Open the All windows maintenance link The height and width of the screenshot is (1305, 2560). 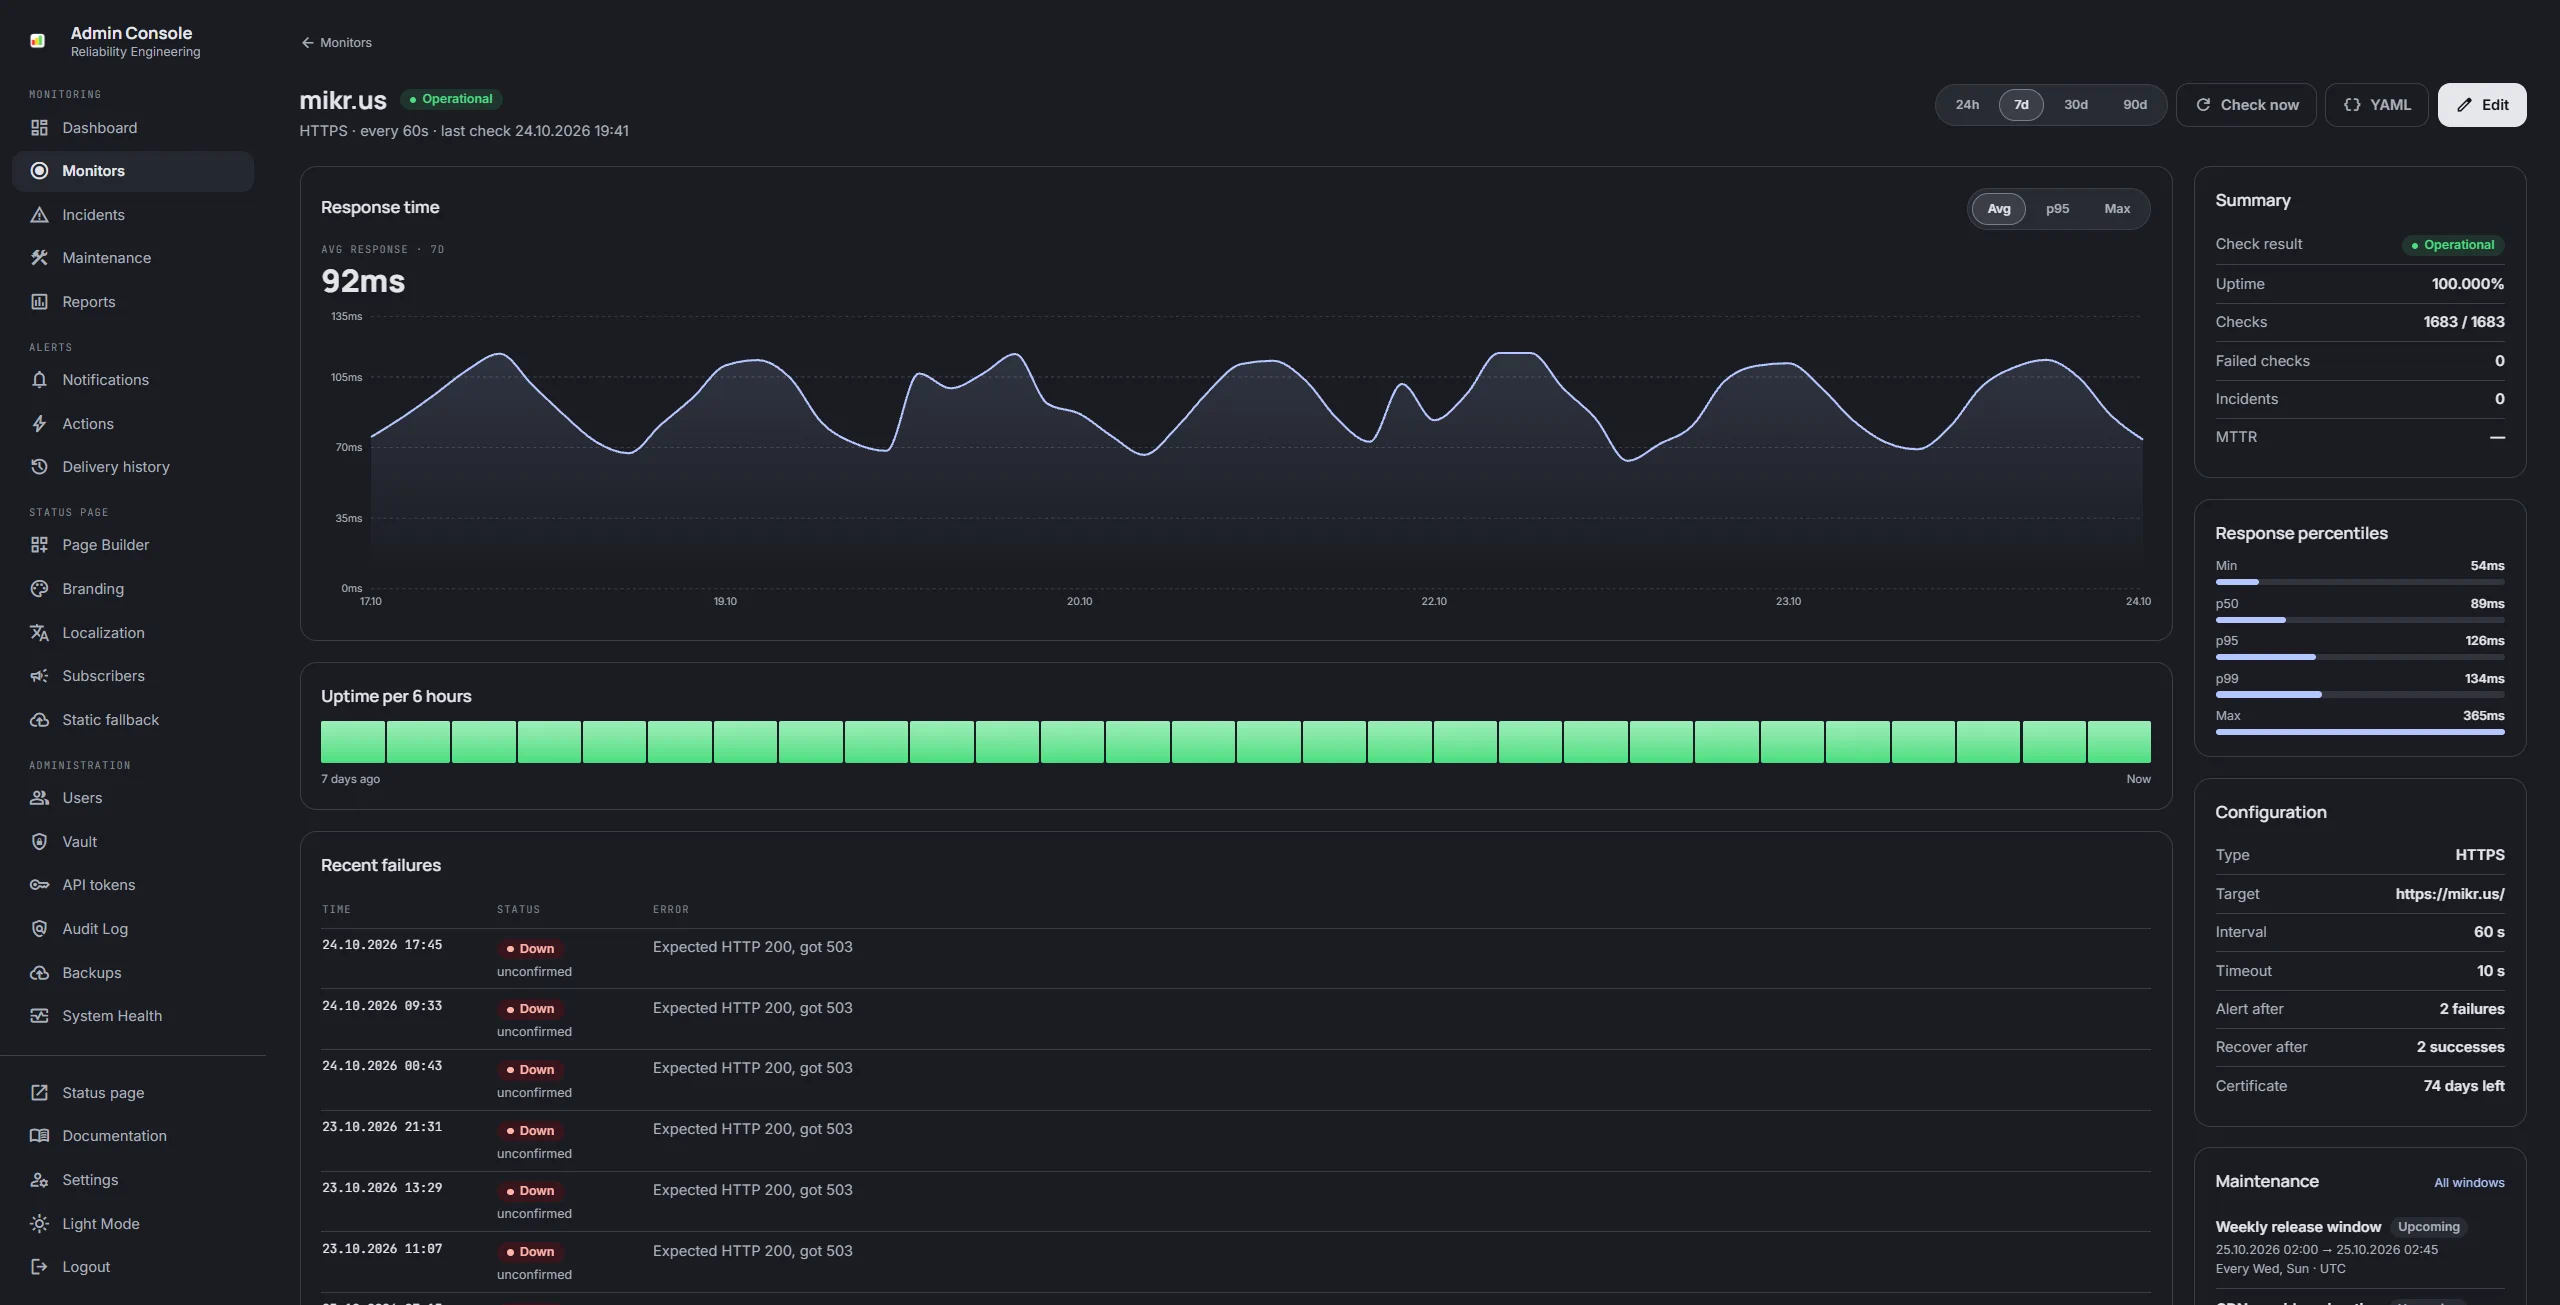pos(2469,1183)
